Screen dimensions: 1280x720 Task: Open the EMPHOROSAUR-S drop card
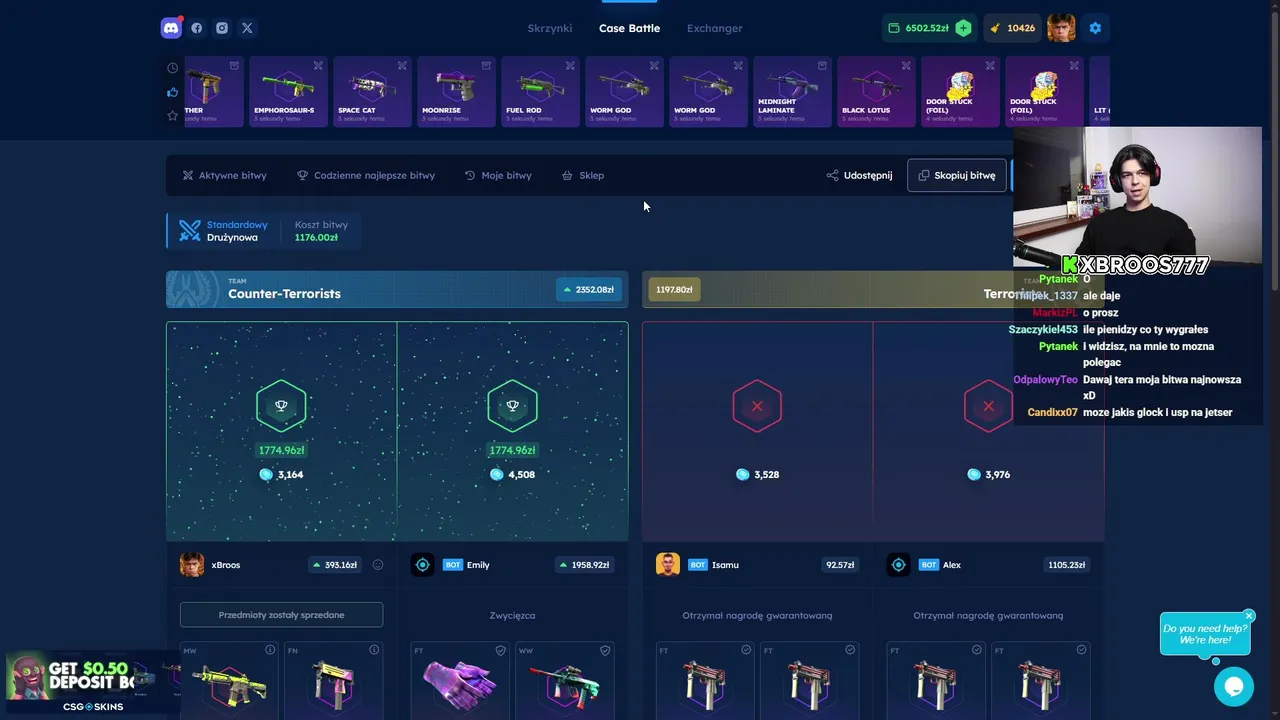click(288, 92)
